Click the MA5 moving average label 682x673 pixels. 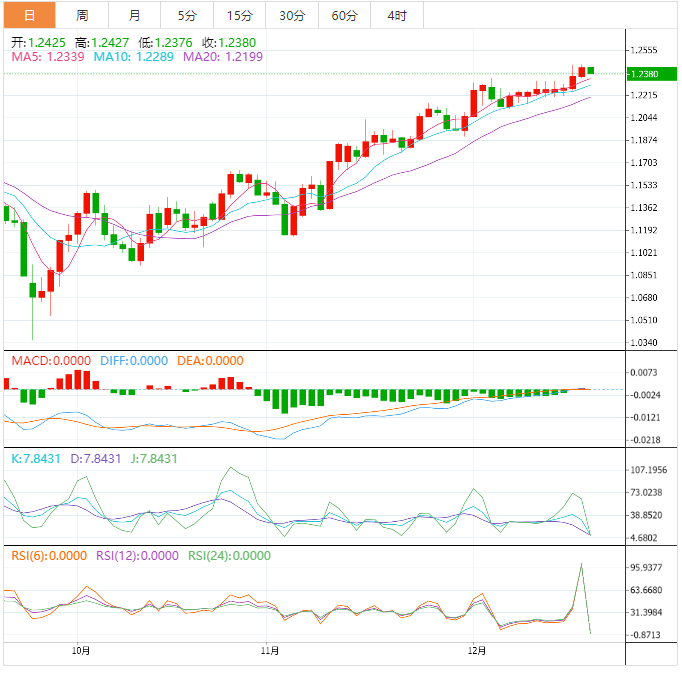point(48,58)
